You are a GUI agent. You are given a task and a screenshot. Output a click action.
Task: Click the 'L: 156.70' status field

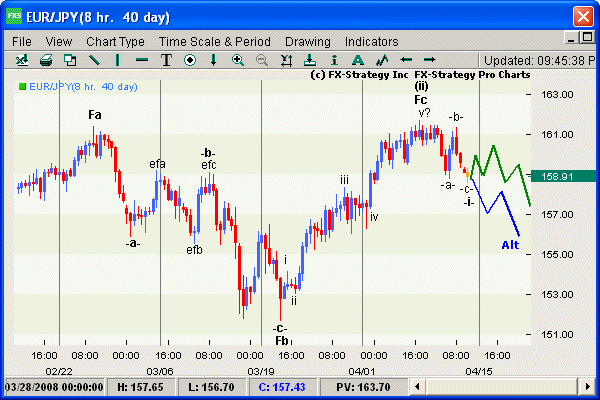[x=211, y=387]
